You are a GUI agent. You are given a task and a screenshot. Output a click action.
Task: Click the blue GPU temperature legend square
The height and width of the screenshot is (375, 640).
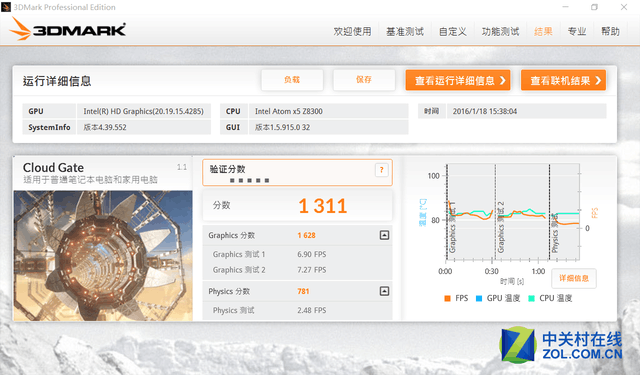(479, 298)
